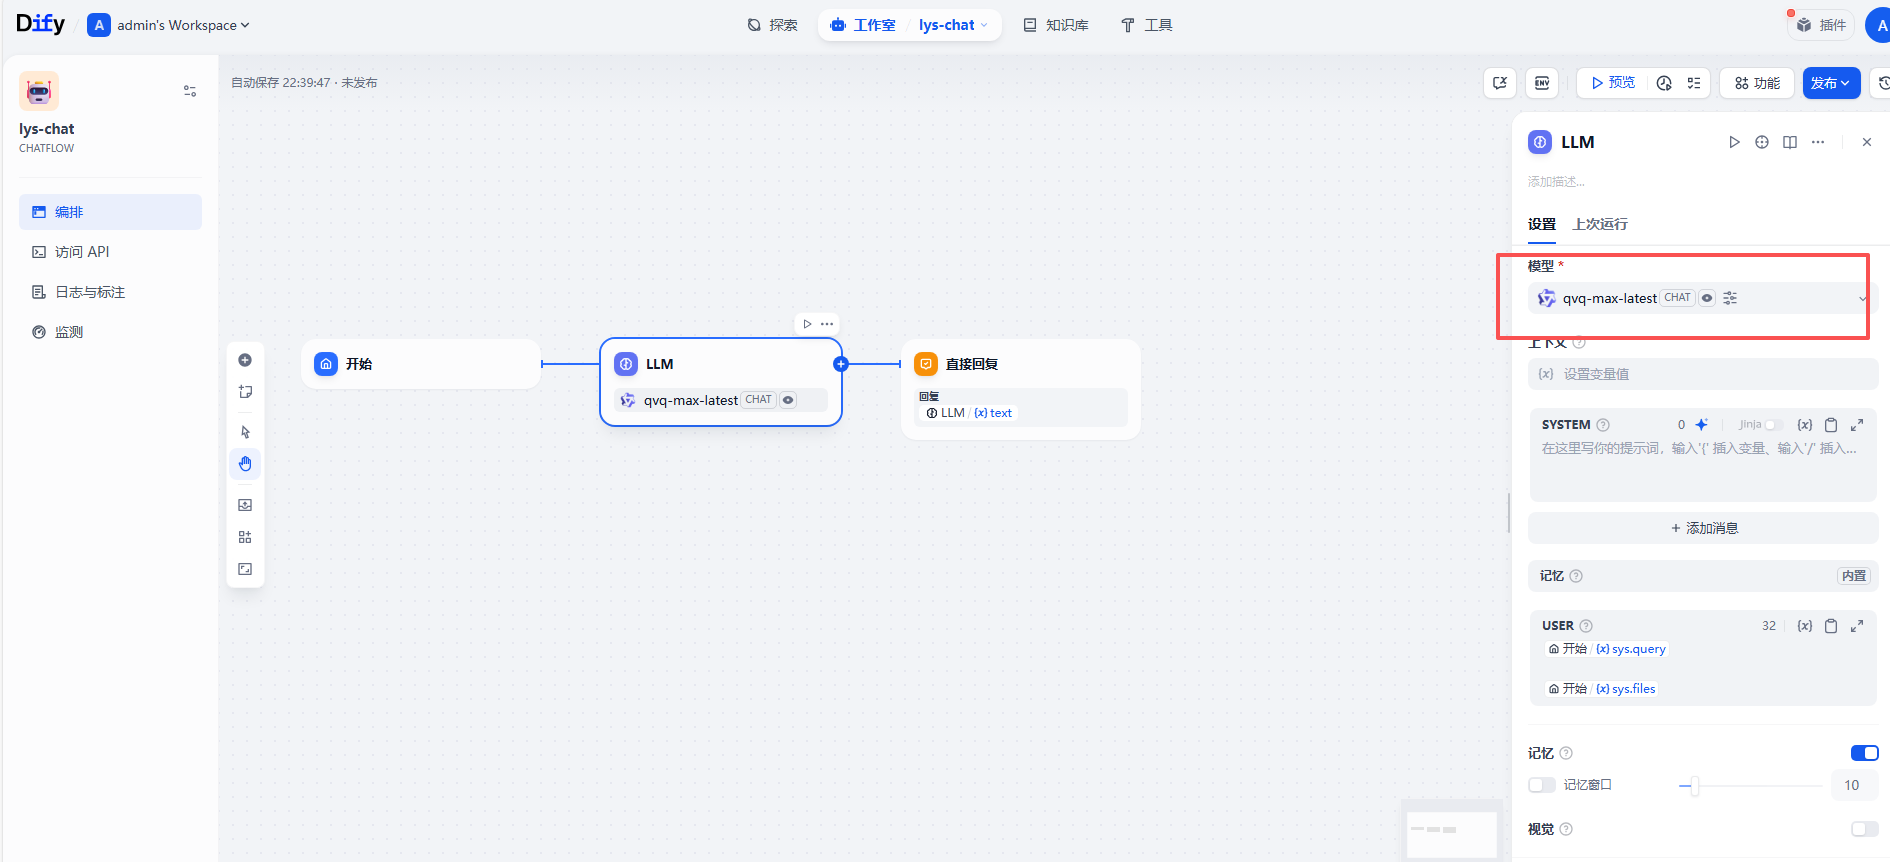This screenshot has height=862, width=1890.
Task: Switch to the 上次运行 tab
Action: point(1600,224)
